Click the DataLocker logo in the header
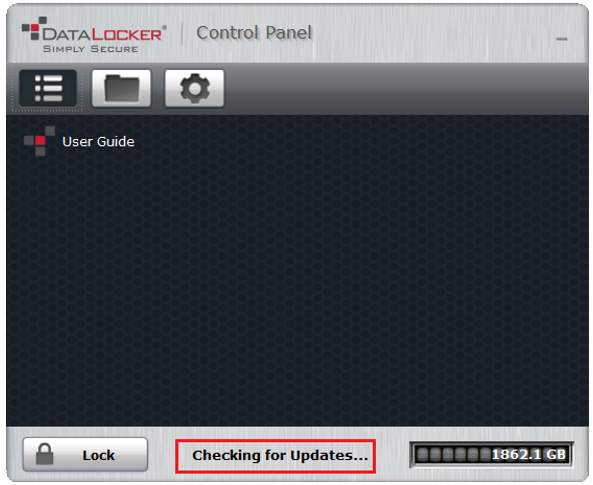593x485 pixels. pos(94,34)
